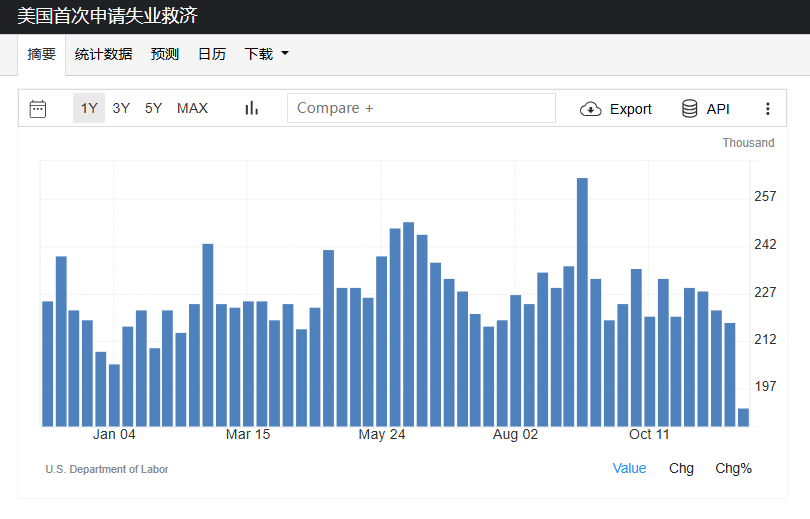The width and height of the screenshot is (810, 519).
Task: Click the bar chart type icon
Action: [252, 109]
